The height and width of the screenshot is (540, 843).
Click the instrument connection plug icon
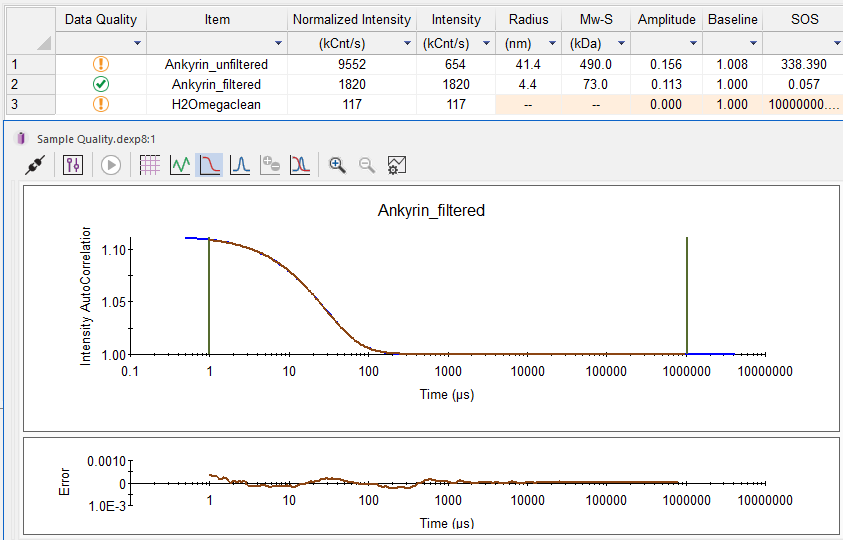coord(35,165)
